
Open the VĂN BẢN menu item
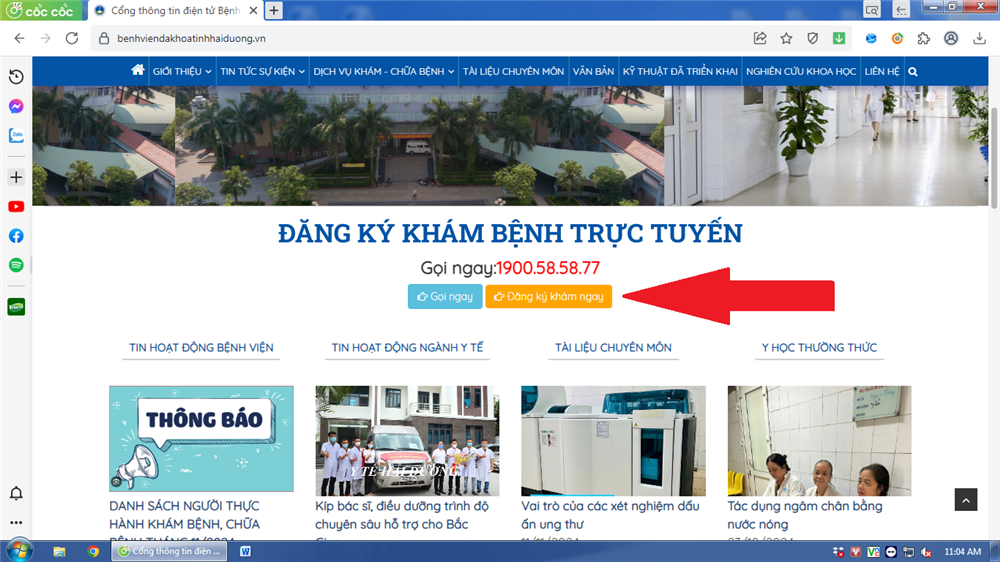593,72
